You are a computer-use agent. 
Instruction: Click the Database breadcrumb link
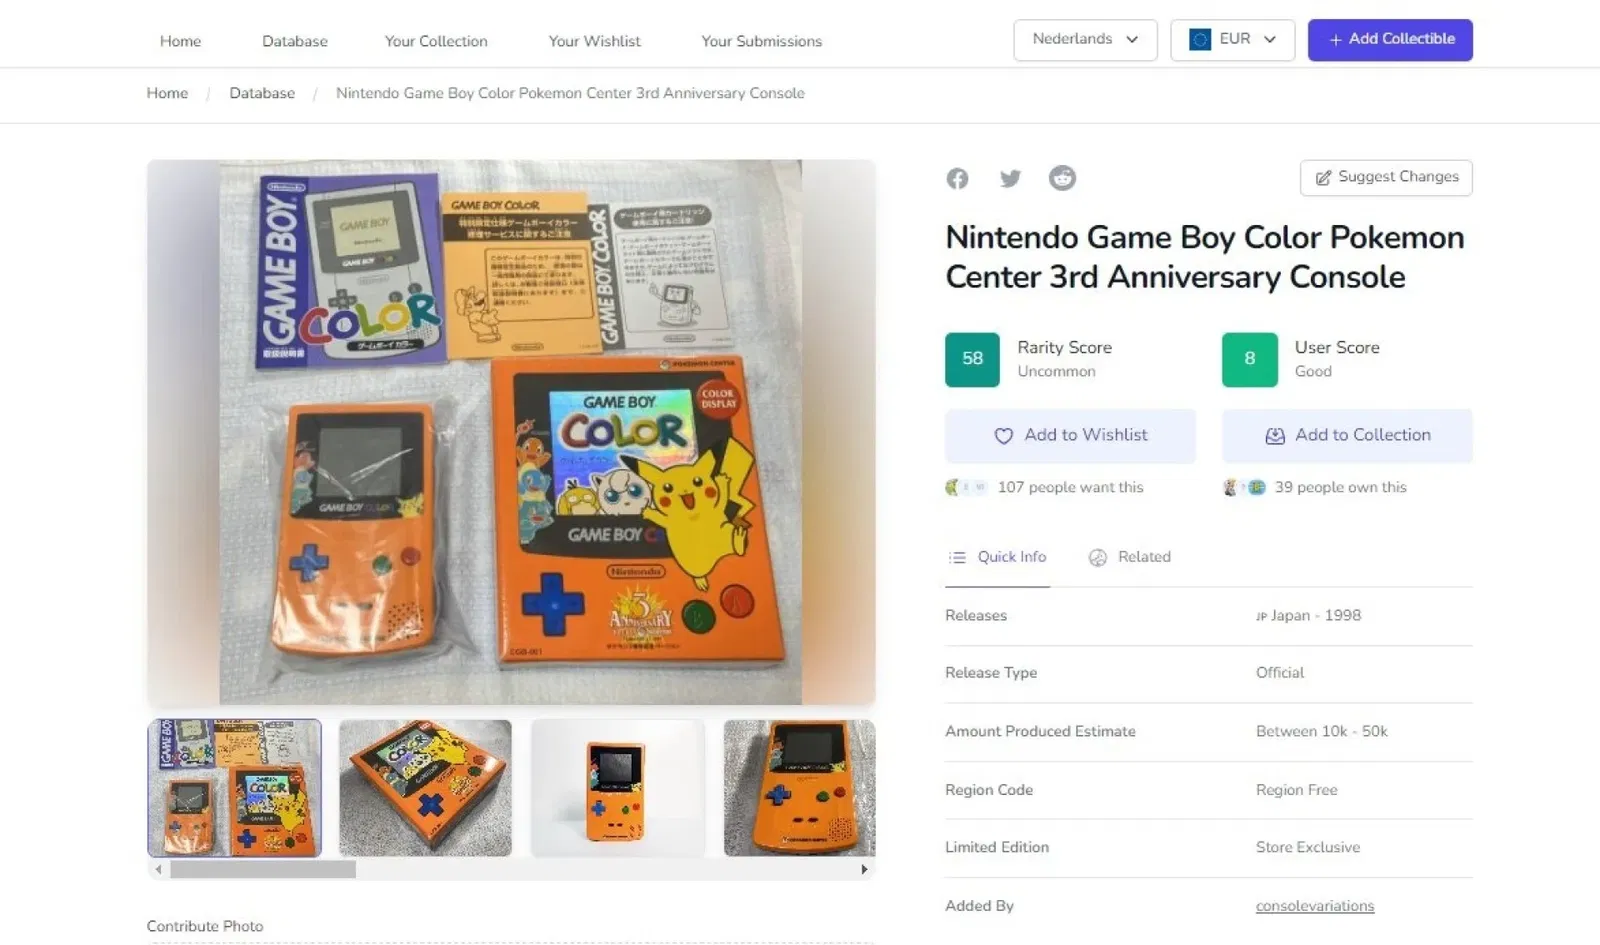pyautogui.click(x=262, y=93)
